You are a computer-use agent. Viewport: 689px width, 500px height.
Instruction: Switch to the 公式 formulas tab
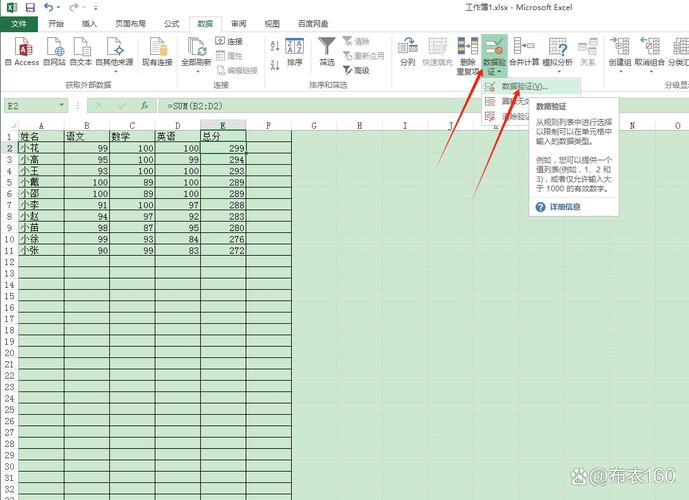coord(171,24)
